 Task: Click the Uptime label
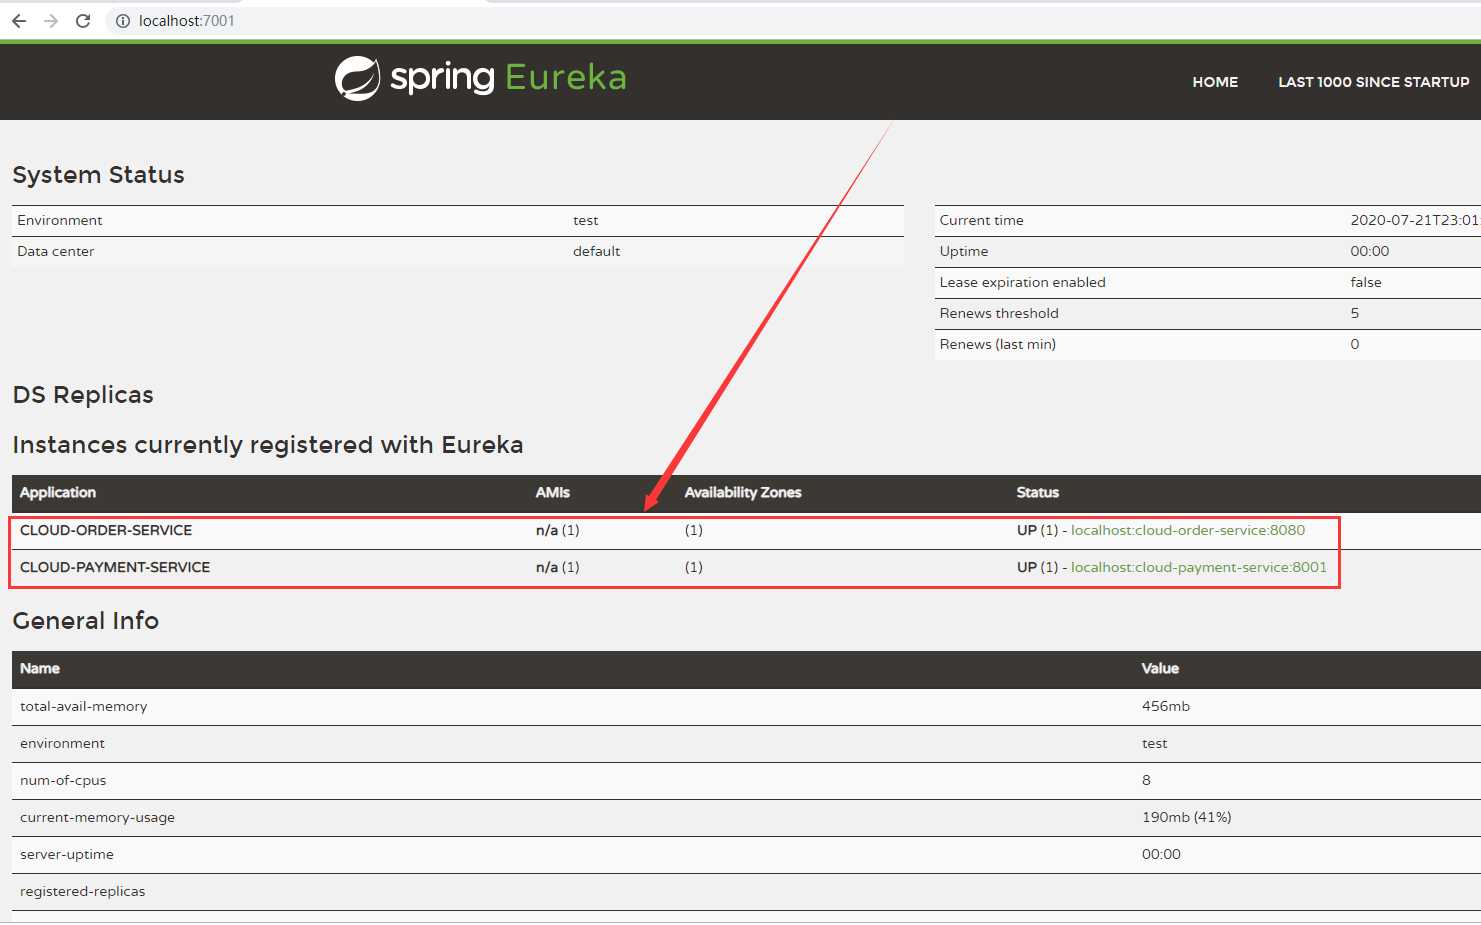(x=964, y=251)
